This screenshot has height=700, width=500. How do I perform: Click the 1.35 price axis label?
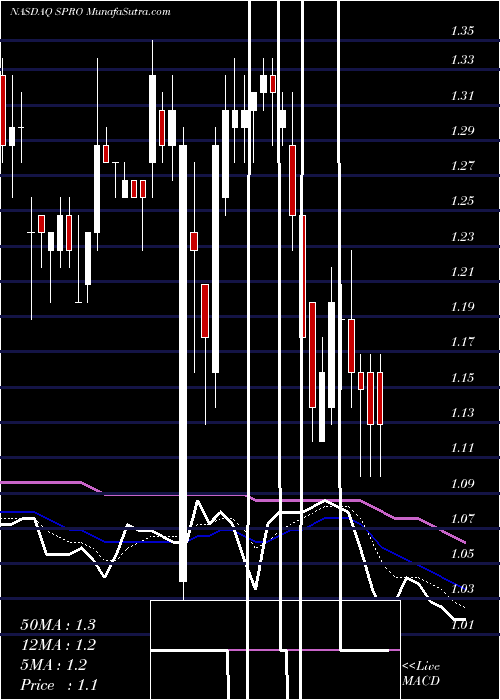462,31
